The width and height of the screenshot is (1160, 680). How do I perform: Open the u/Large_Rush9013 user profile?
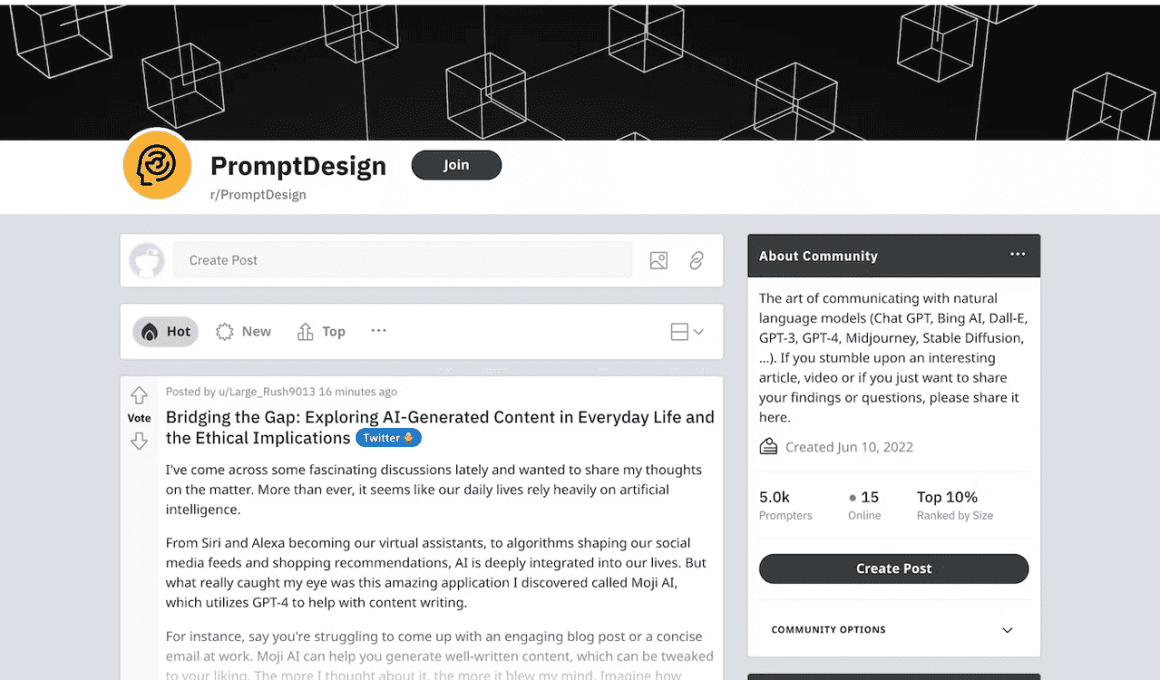(x=266, y=391)
